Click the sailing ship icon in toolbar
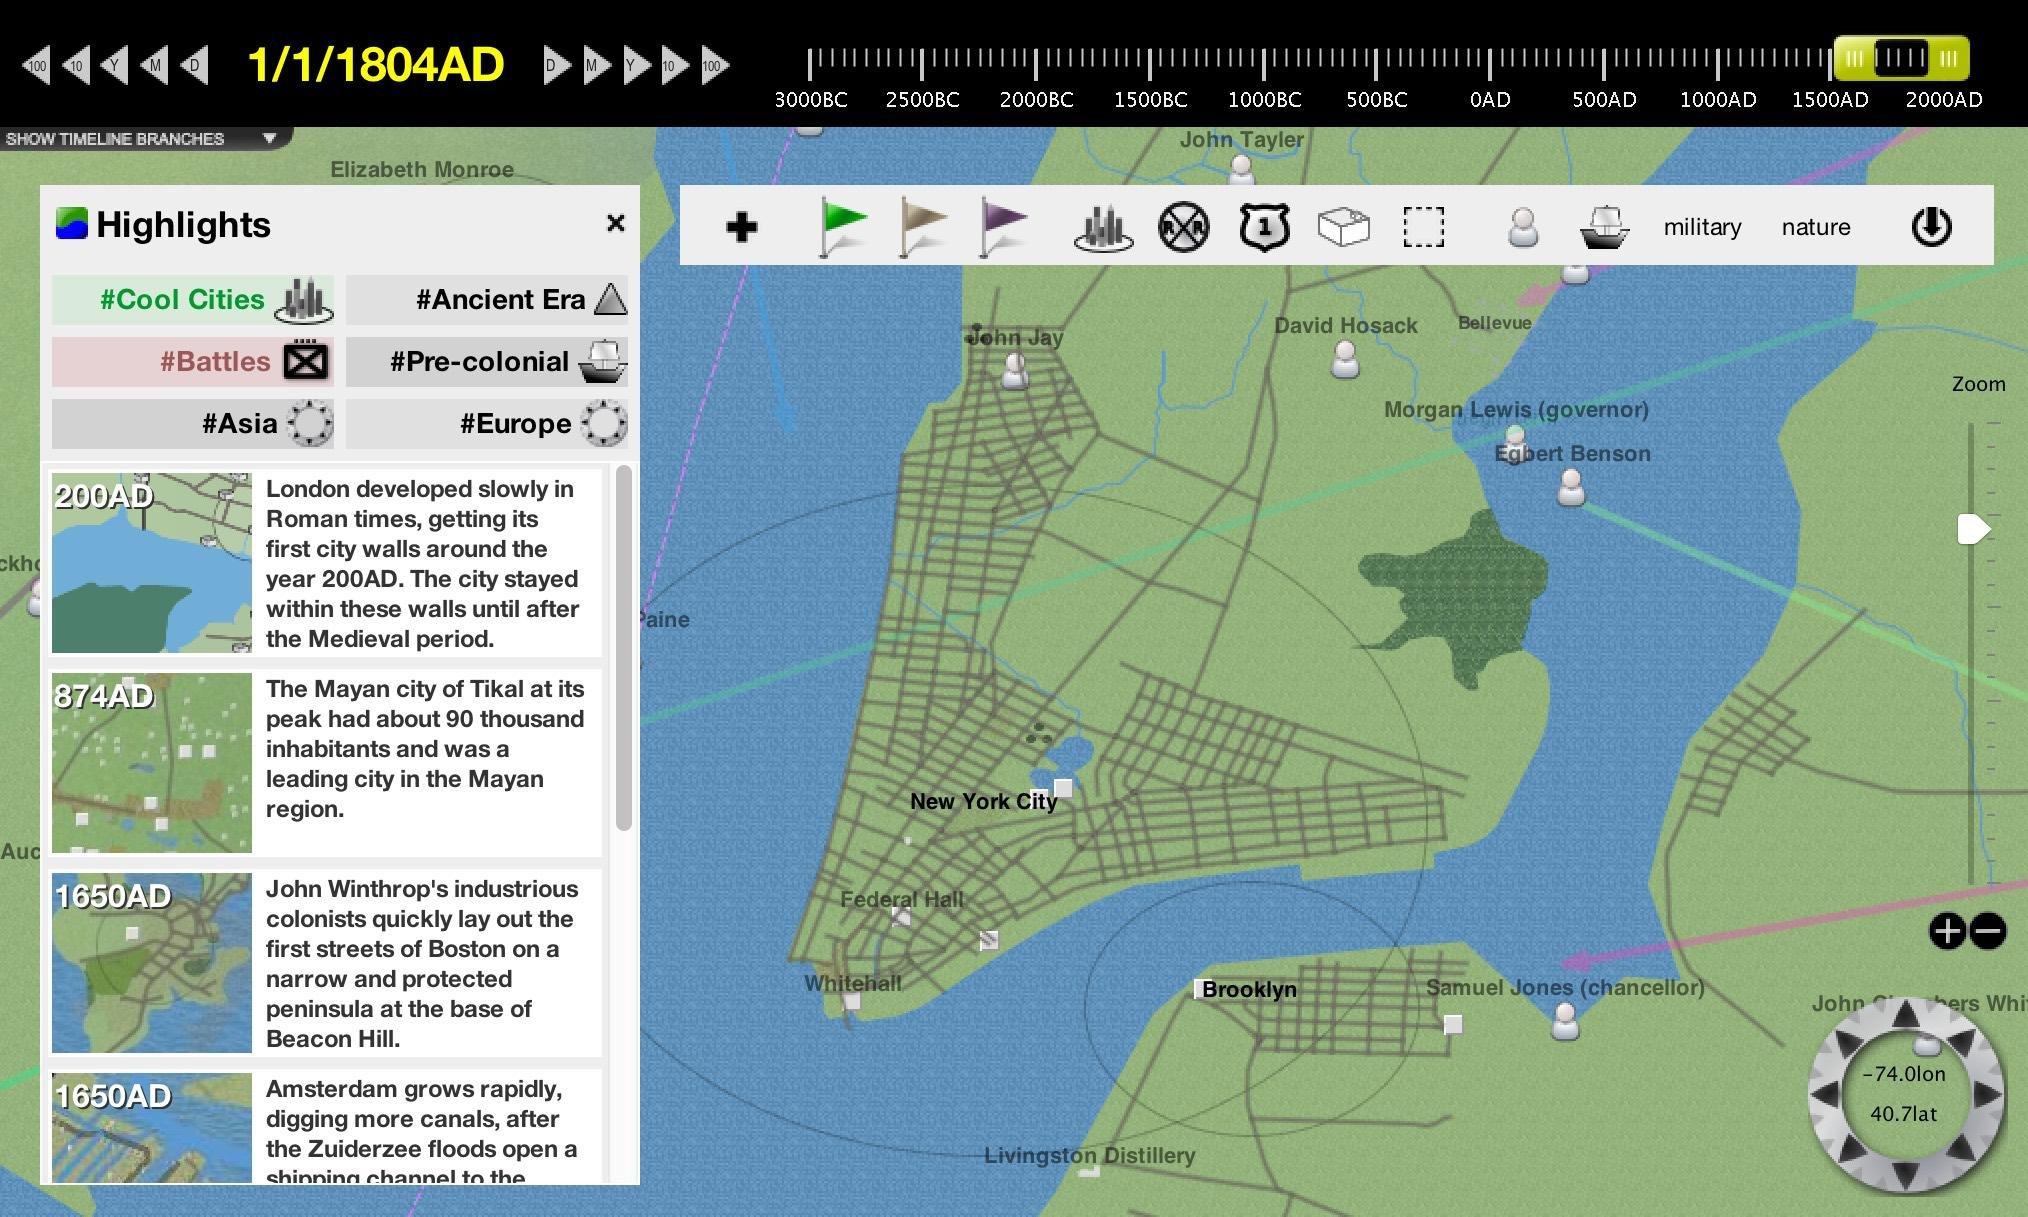 [1604, 227]
